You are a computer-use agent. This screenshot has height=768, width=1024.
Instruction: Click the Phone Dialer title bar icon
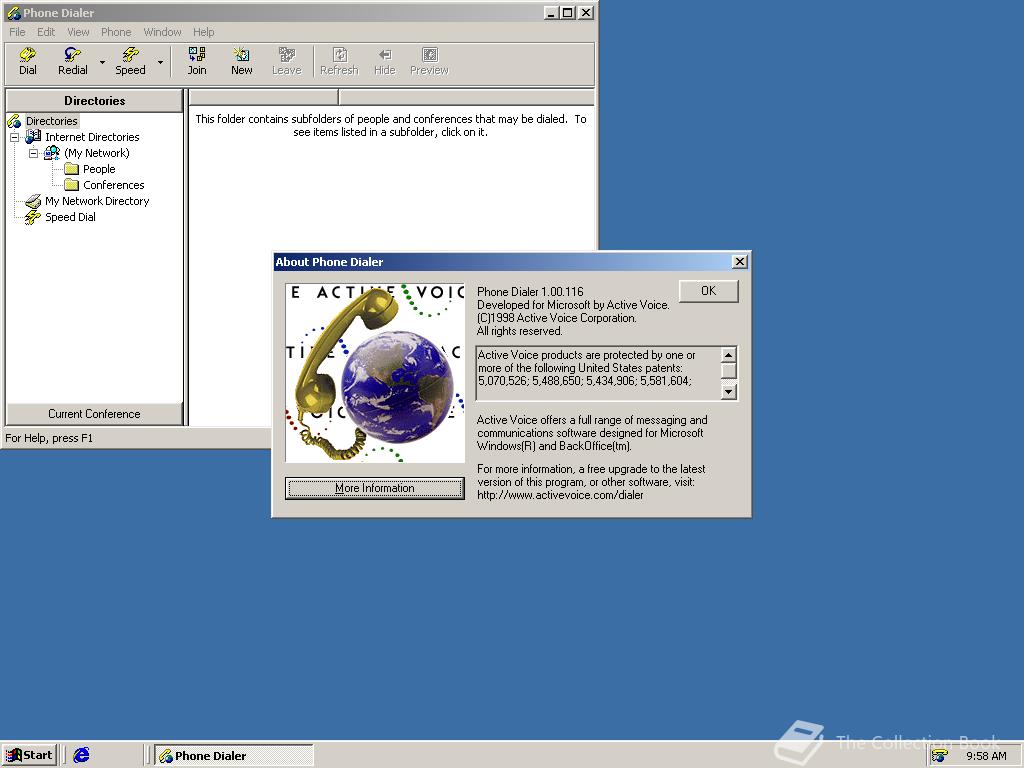[x=14, y=13]
